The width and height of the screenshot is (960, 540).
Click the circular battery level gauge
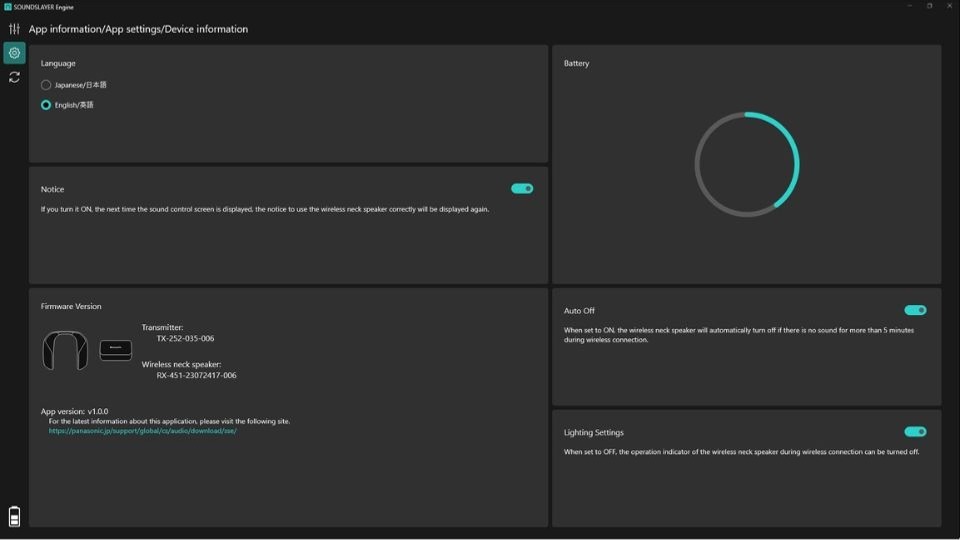coord(747,164)
